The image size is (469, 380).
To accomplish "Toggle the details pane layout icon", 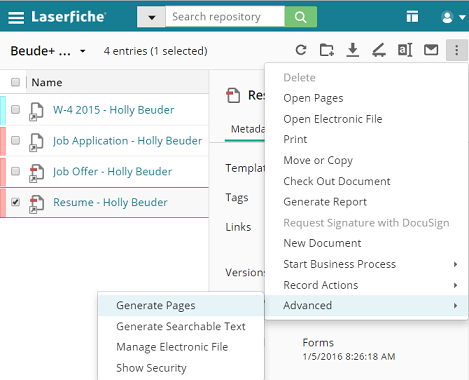I will (x=412, y=17).
